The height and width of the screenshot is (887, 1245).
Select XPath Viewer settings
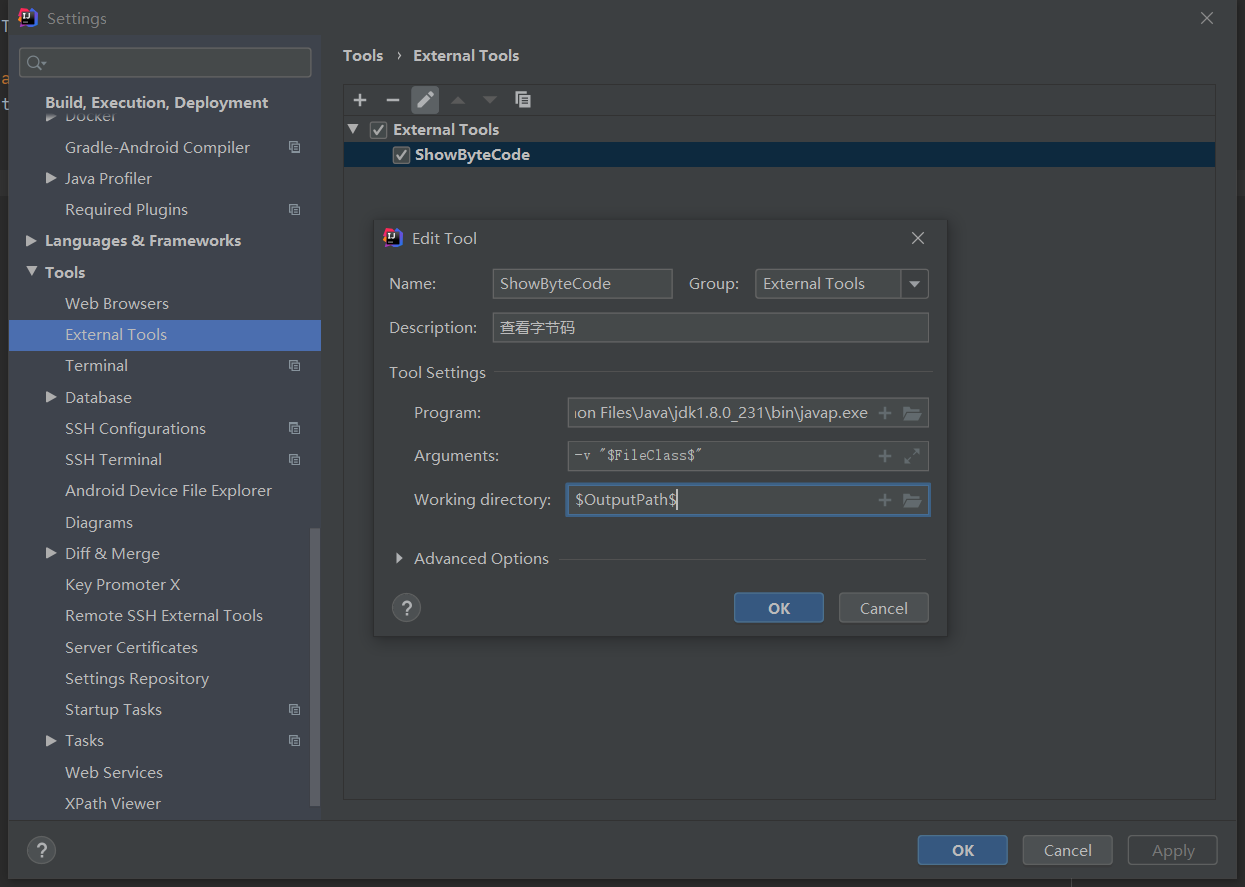[x=113, y=804]
